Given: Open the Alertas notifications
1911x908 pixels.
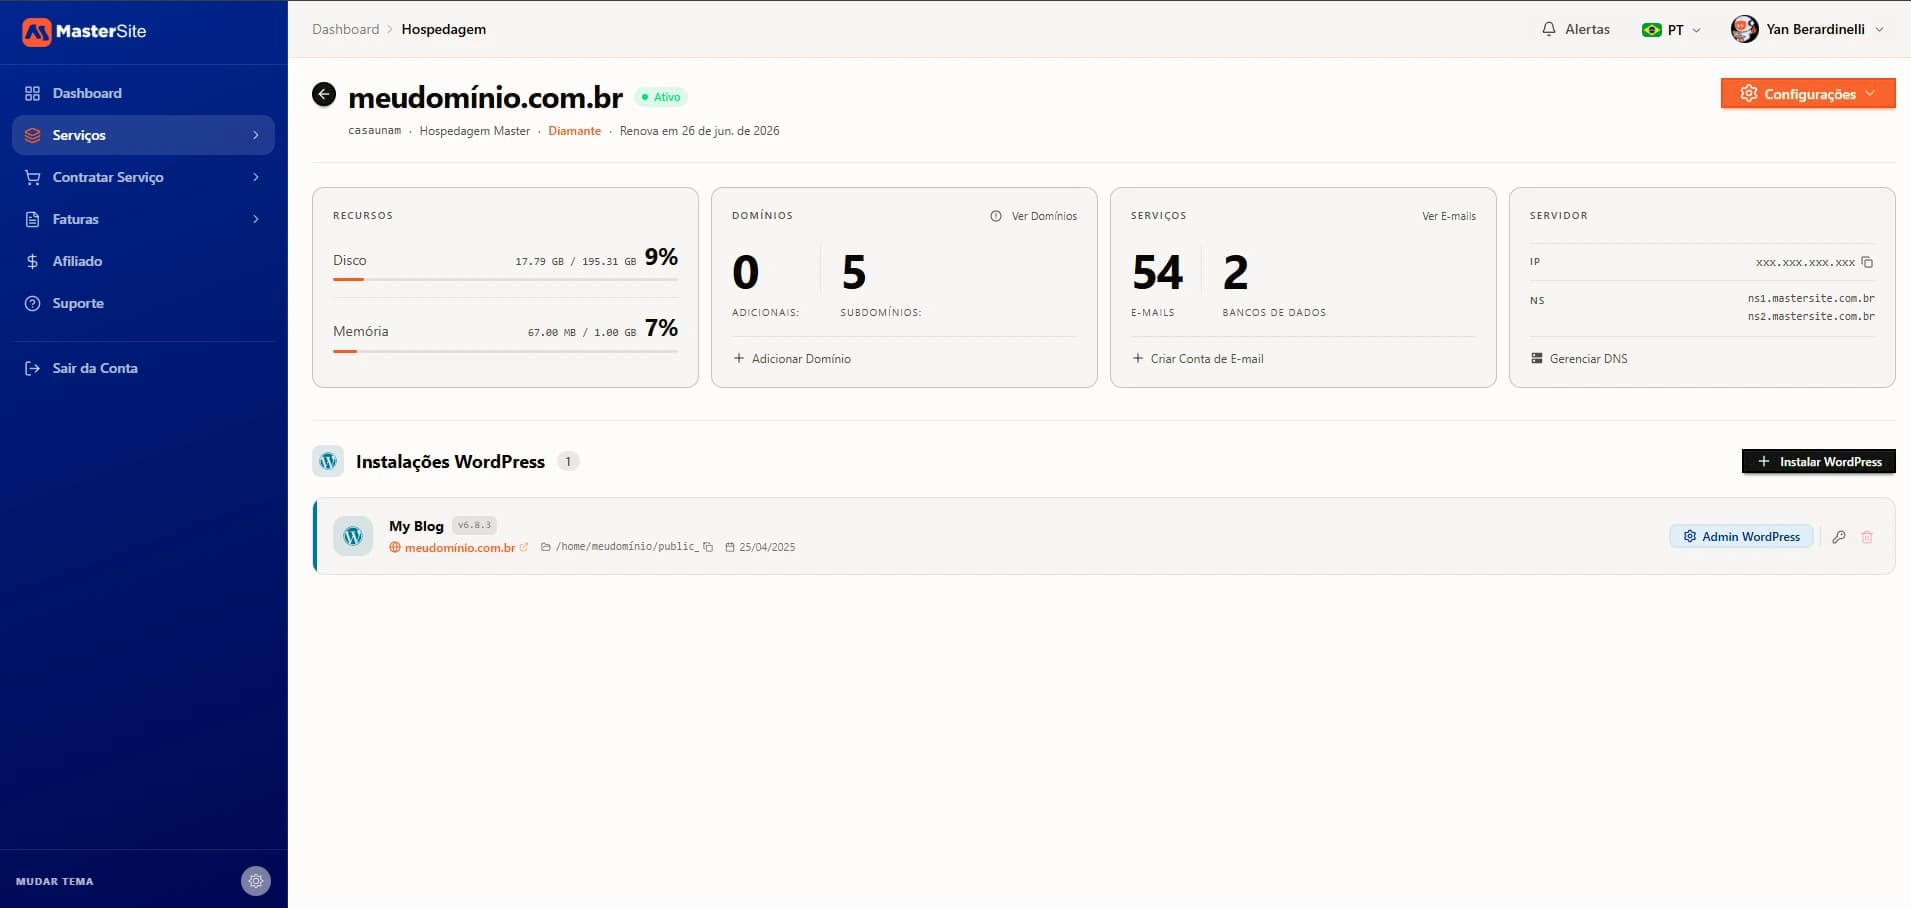Looking at the screenshot, I should coord(1576,29).
